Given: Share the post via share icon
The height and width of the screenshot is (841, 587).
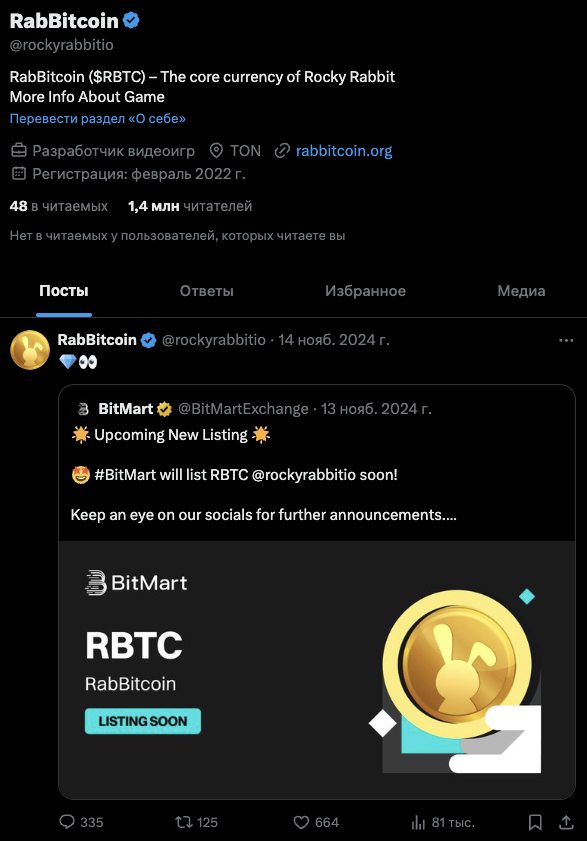Looking at the screenshot, I should (x=566, y=822).
